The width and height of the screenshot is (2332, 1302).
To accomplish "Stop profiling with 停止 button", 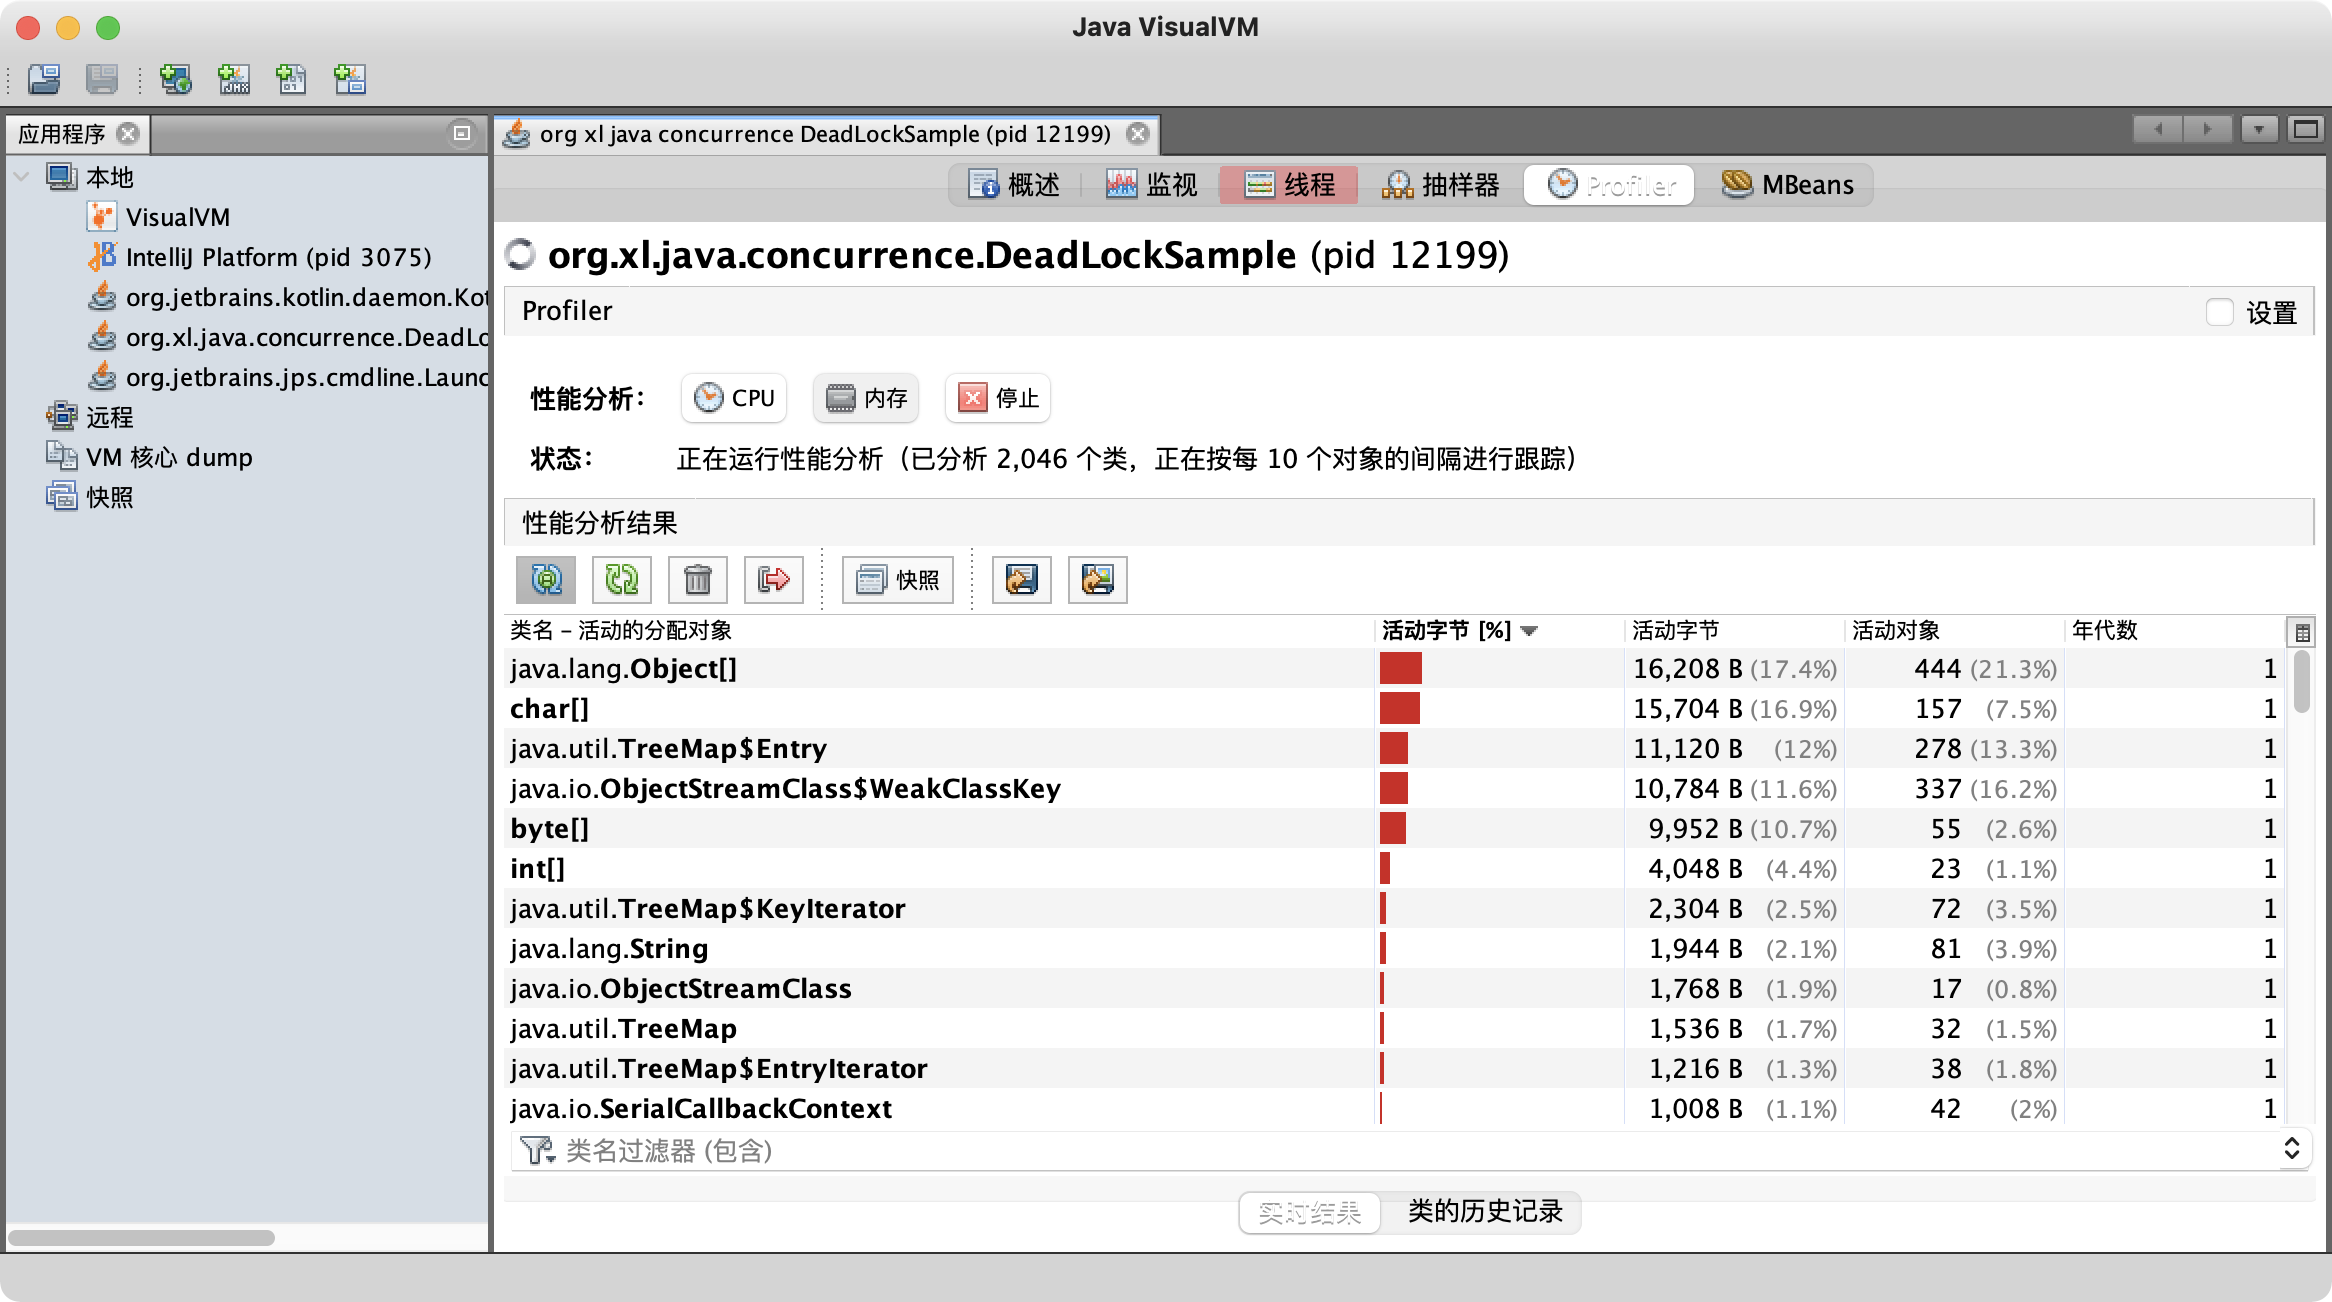I will (x=998, y=398).
